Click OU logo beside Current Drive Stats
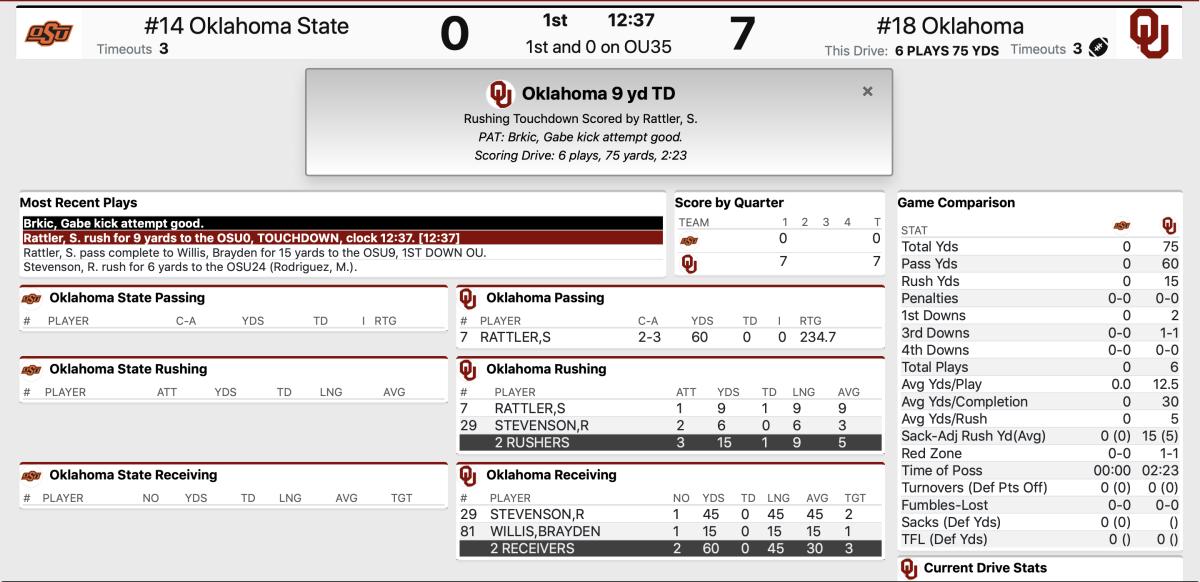 pyautogui.click(x=908, y=568)
